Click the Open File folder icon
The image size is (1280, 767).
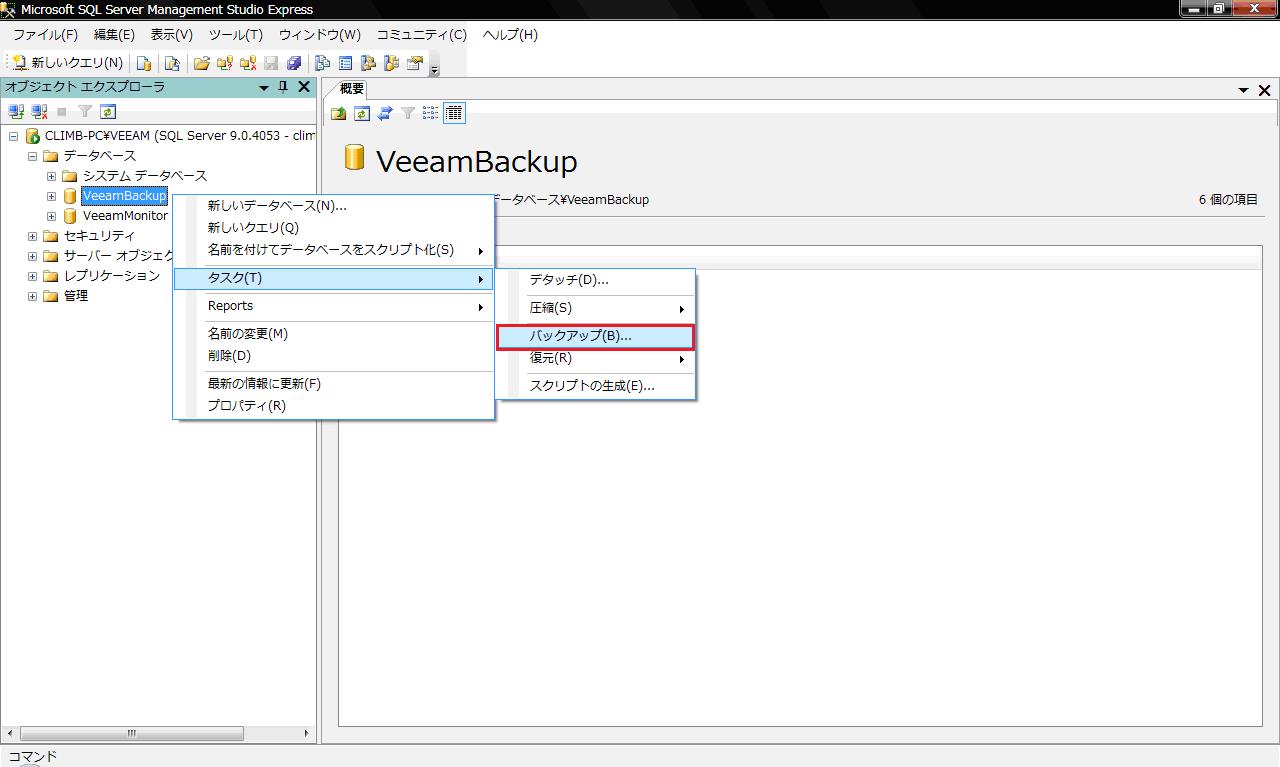(x=202, y=63)
